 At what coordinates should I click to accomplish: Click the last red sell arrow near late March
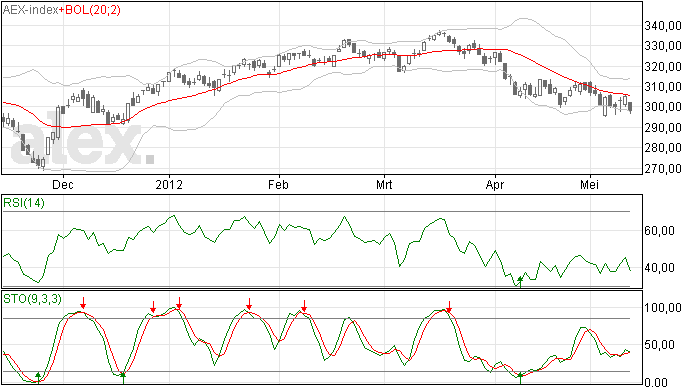coord(449,306)
